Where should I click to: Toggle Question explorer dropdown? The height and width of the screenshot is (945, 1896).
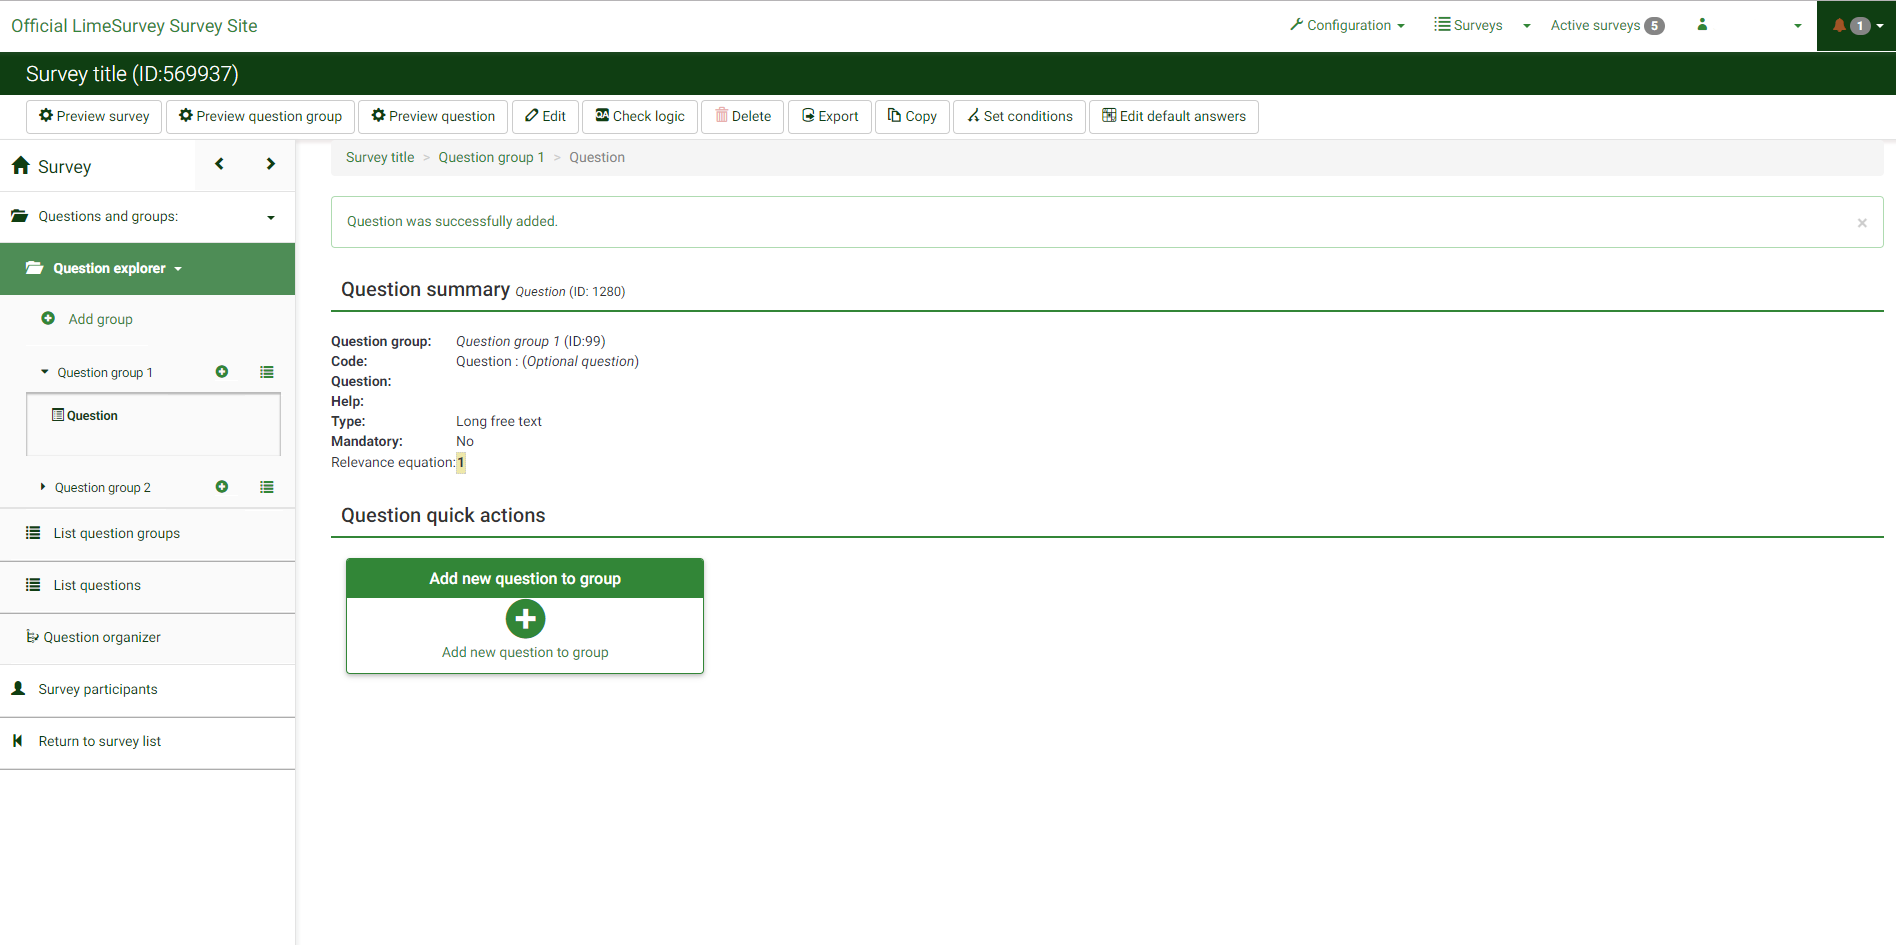coord(147,268)
